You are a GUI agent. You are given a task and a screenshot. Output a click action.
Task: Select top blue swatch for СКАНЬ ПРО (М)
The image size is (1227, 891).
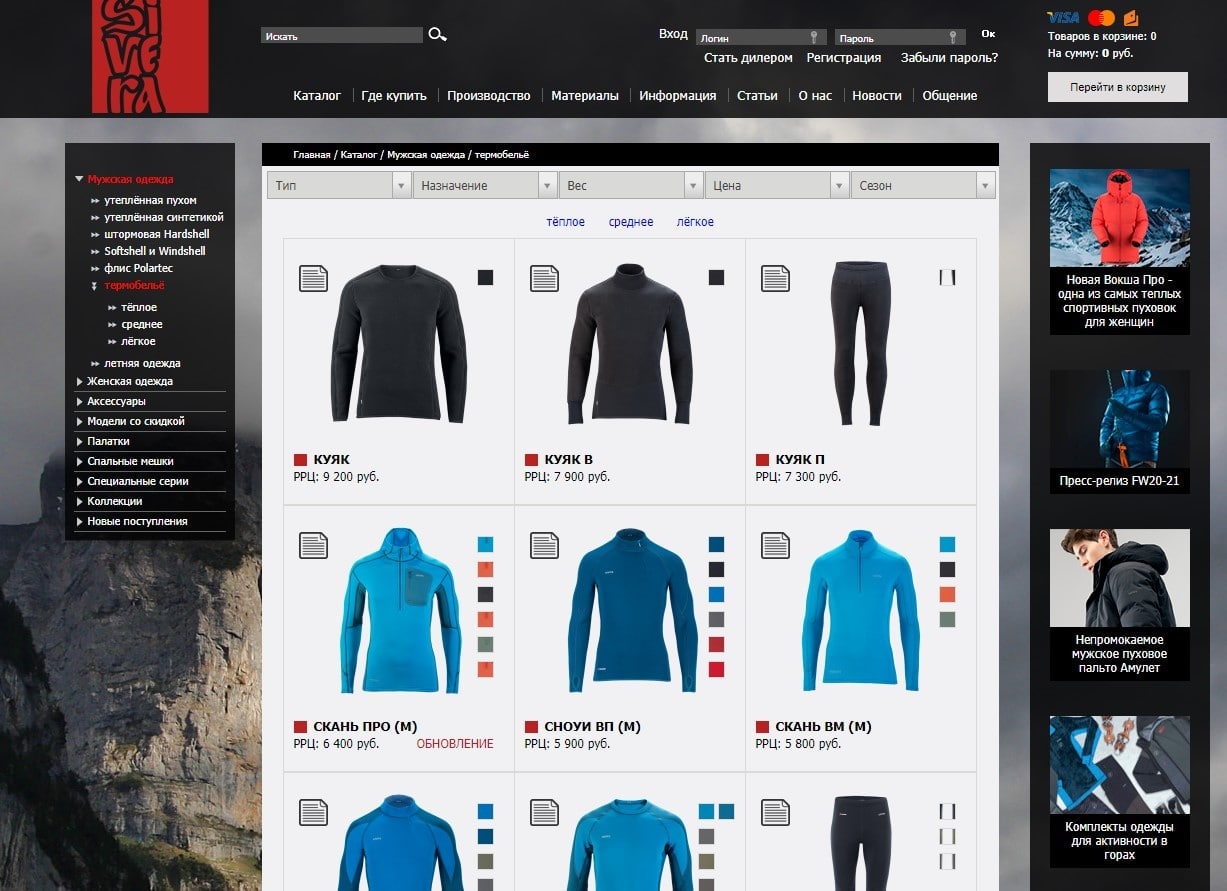pyautogui.click(x=485, y=545)
